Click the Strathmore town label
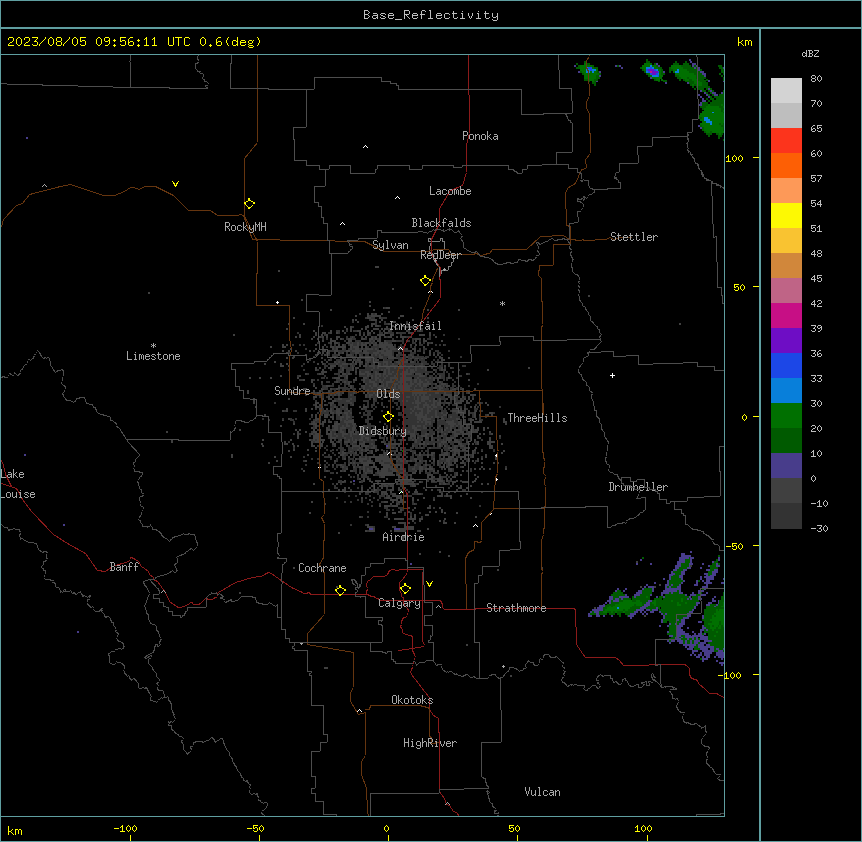The image size is (862, 842). (516, 608)
